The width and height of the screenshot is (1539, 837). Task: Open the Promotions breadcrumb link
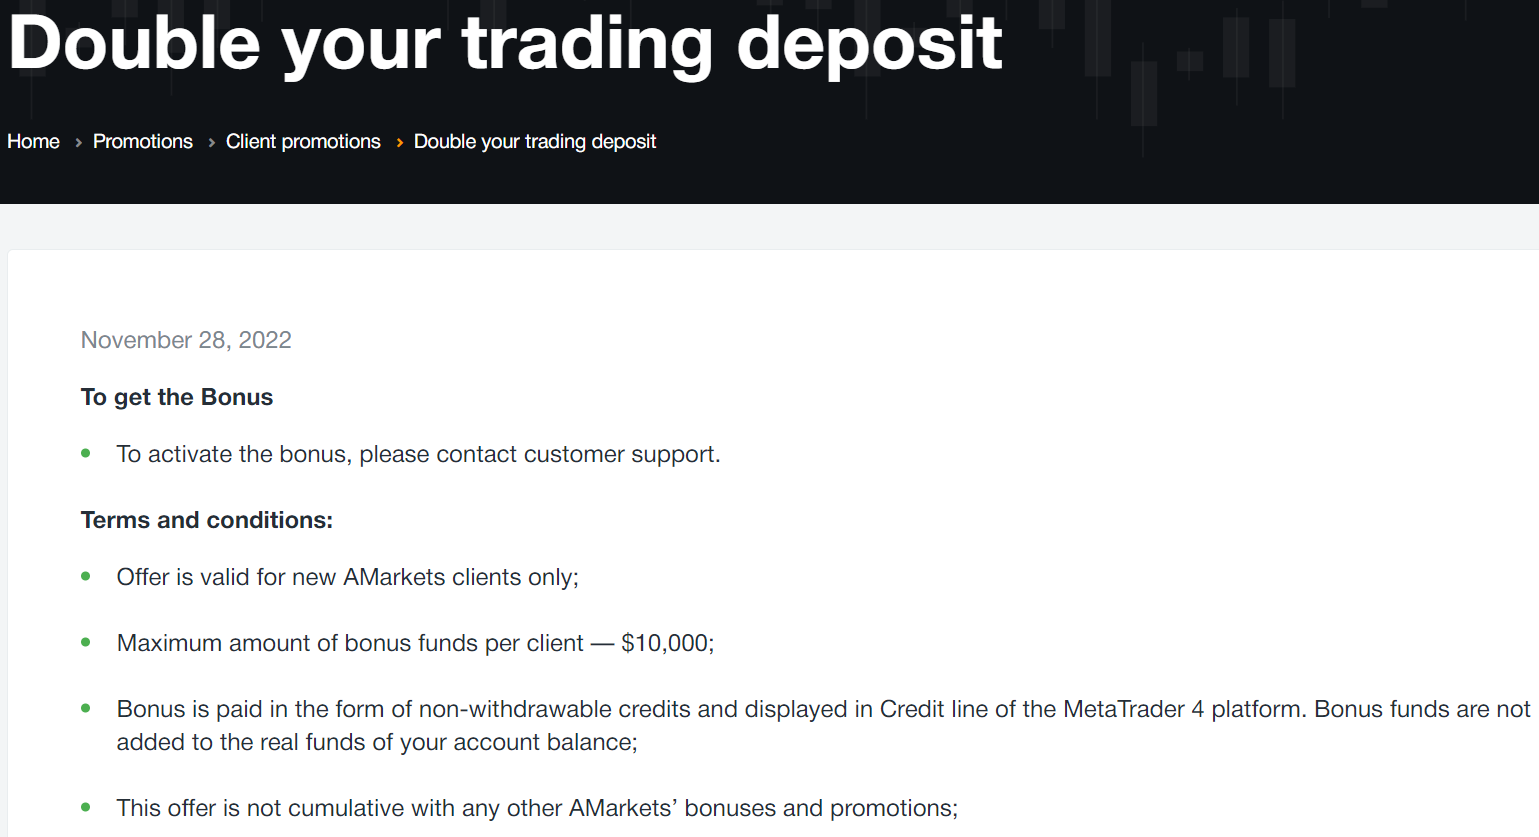point(143,142)
